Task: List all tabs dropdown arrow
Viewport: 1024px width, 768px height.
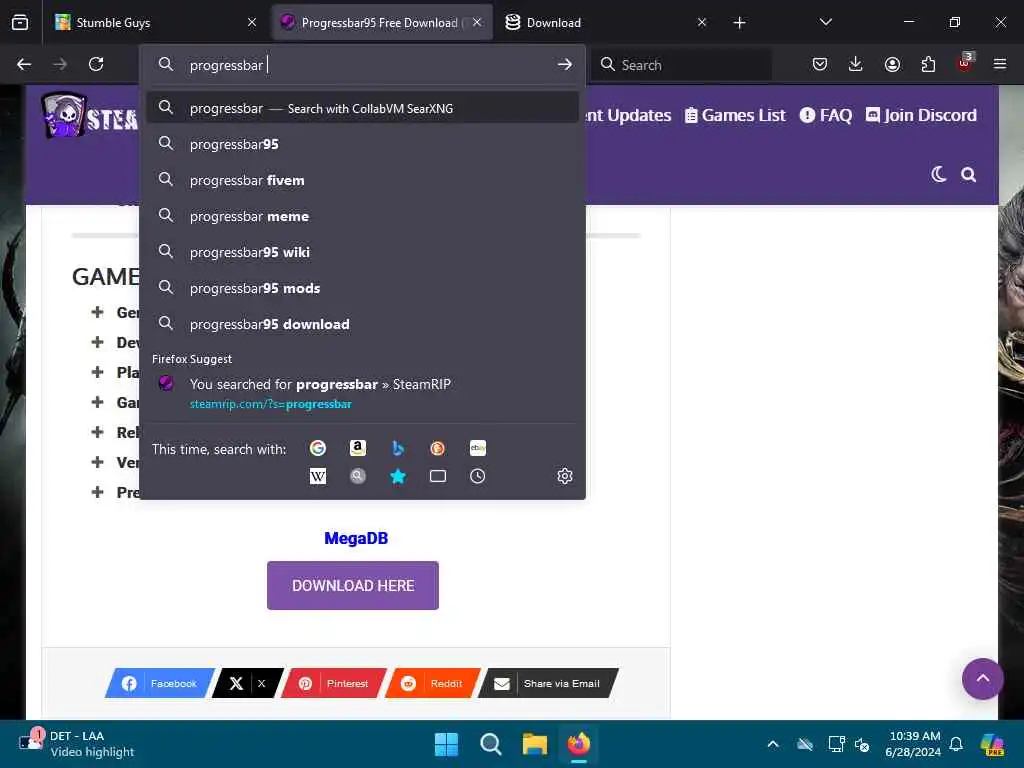Action: coord(825,22)
